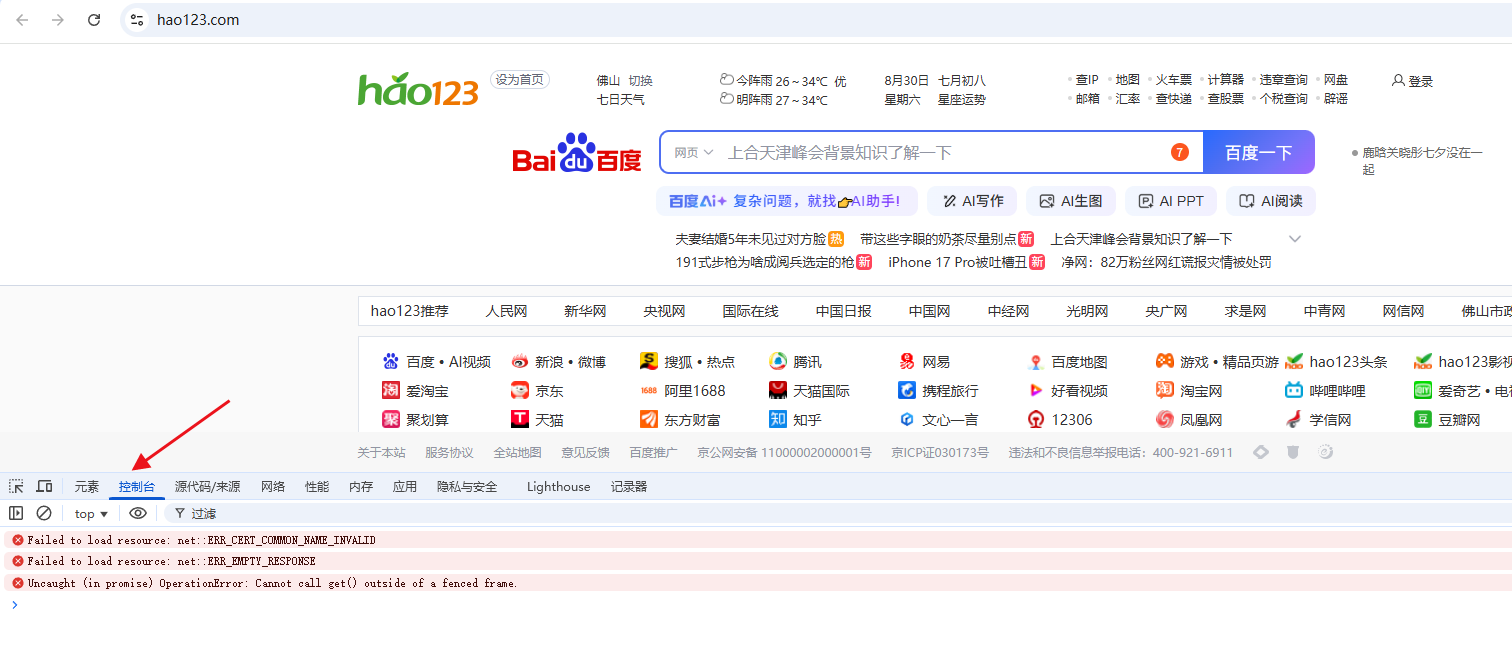
Task: Open 爱淘宝 site icon
Action: click(390, 390)
